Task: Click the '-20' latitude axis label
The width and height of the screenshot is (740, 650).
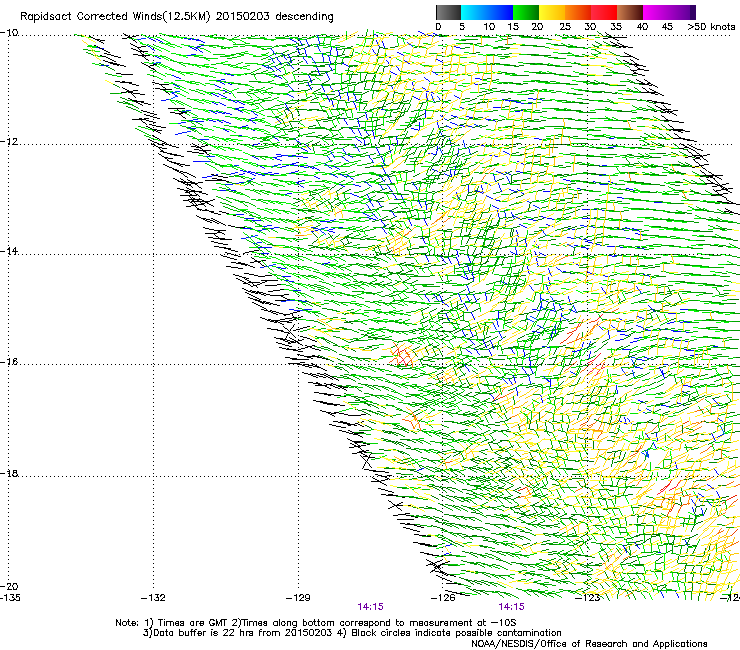Action: (x=9, y=586)
